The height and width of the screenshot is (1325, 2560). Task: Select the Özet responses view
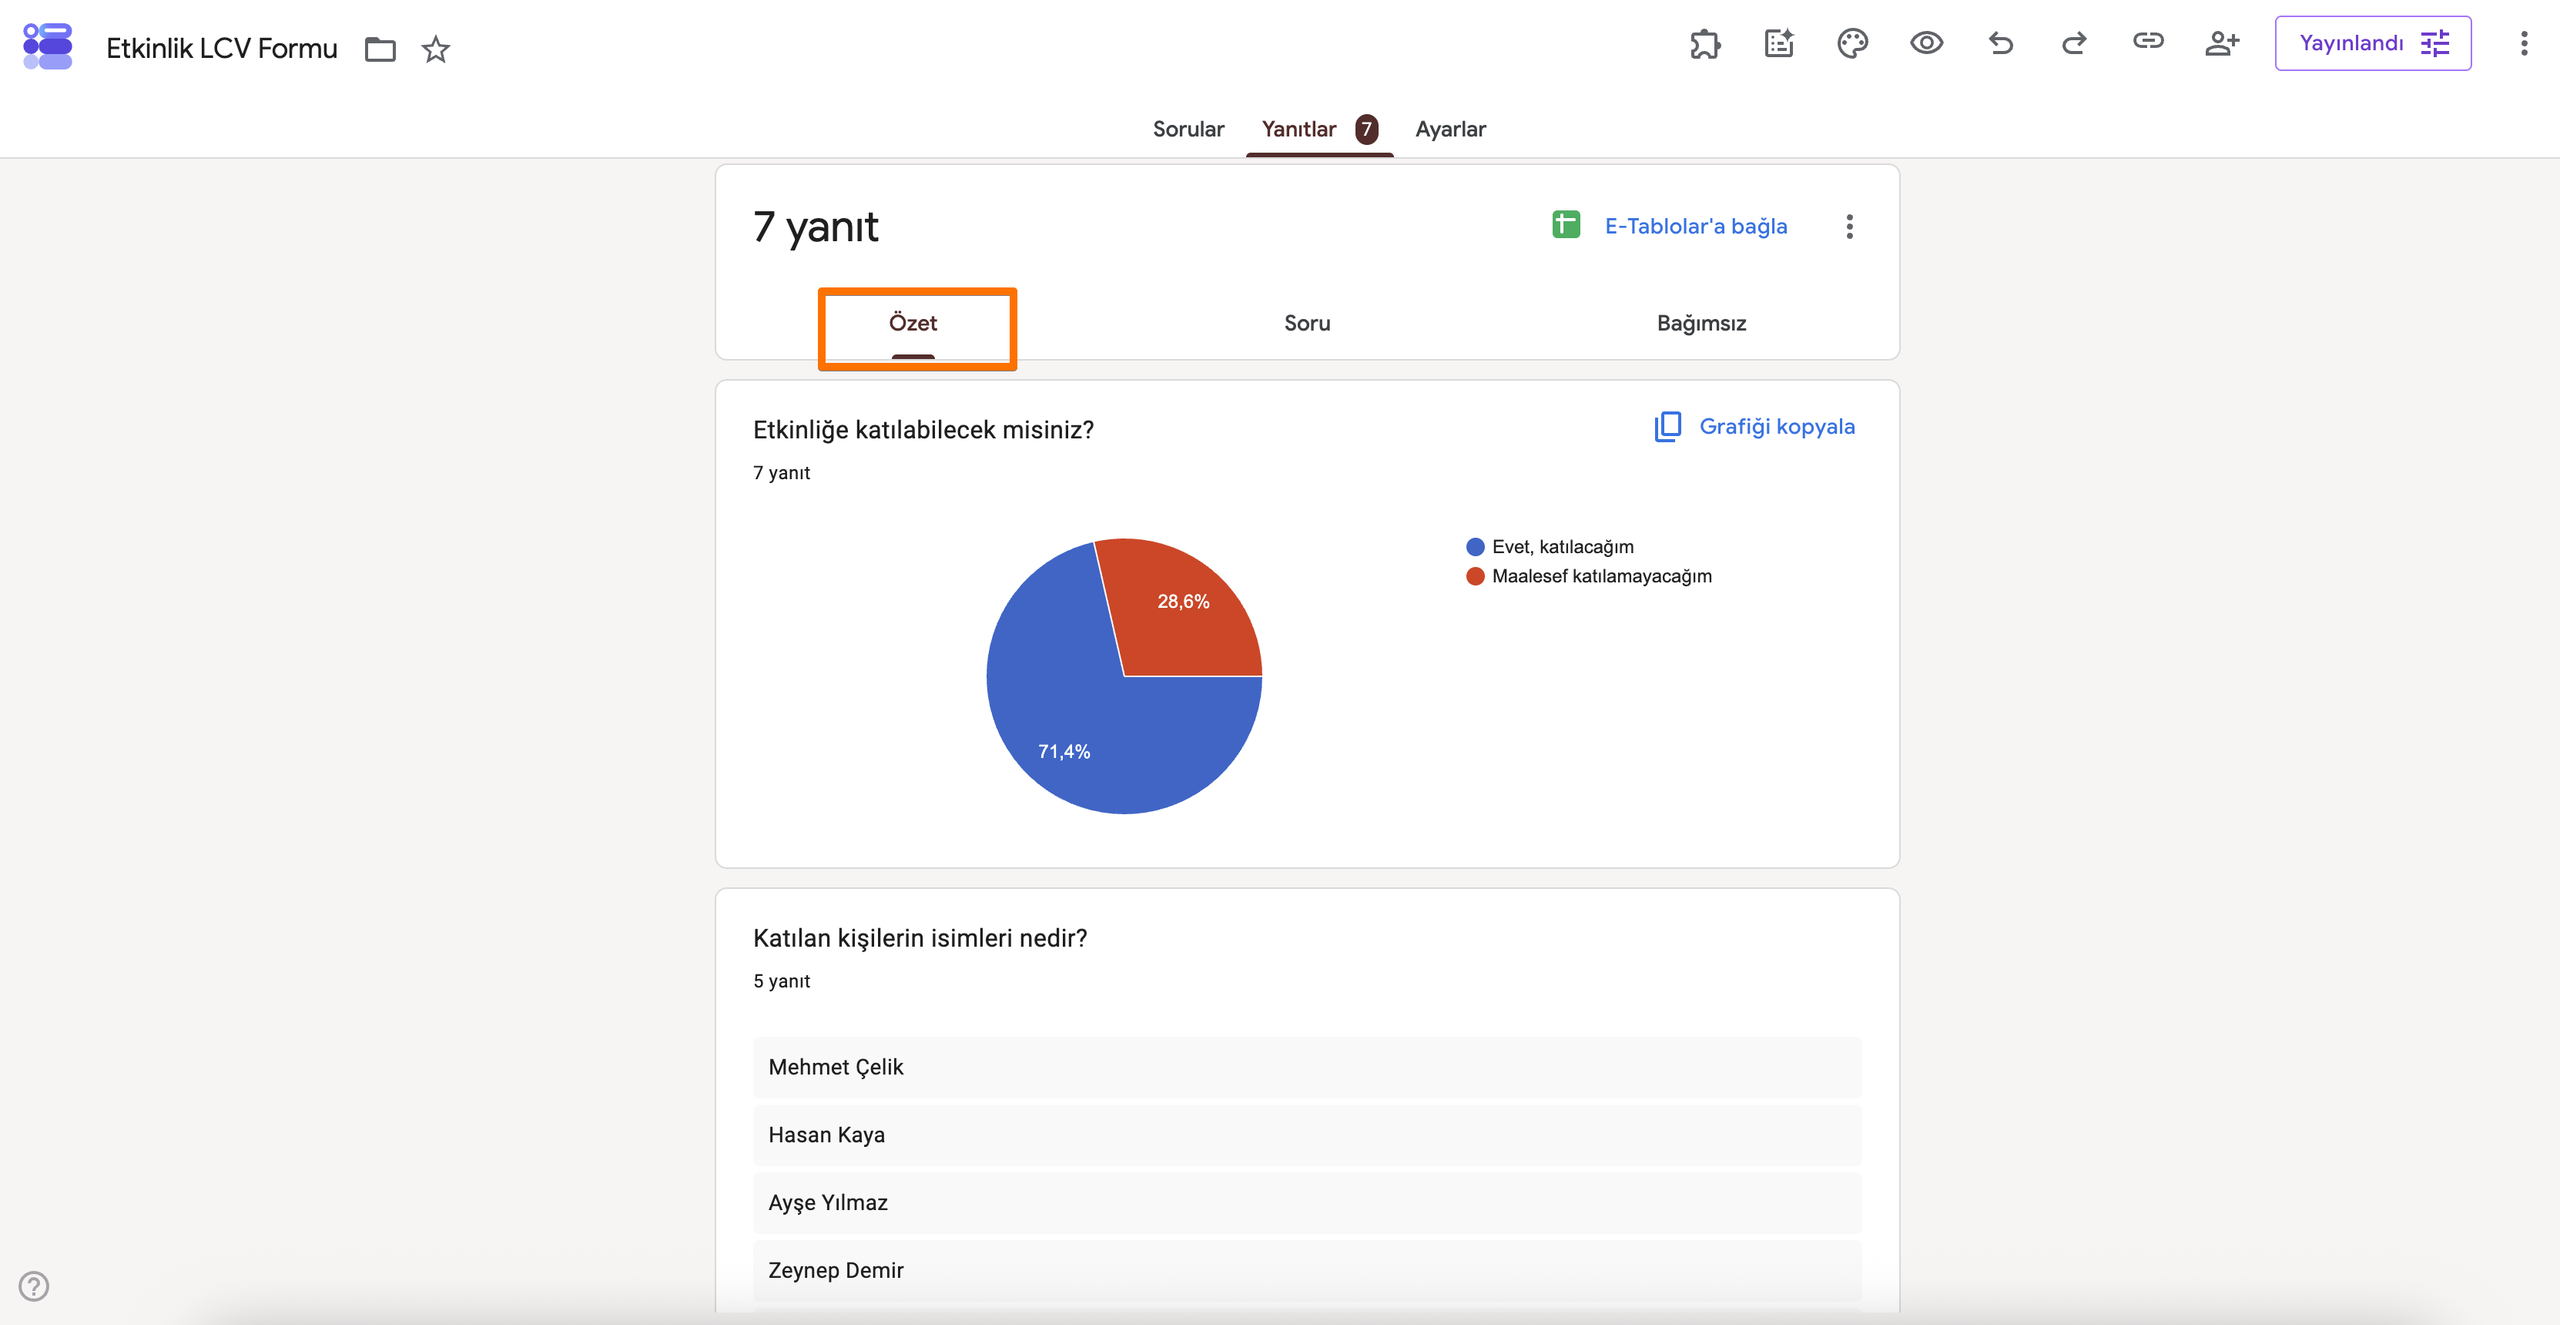point(913,324)
